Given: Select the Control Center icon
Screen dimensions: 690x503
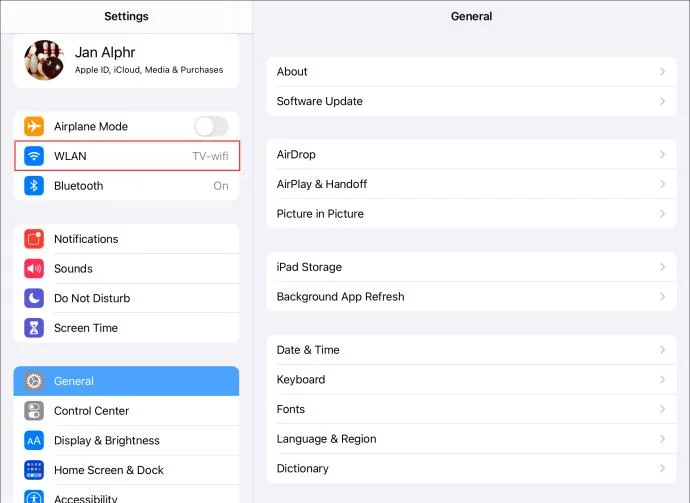Looking at the screenshot, I should pos(34,411).
